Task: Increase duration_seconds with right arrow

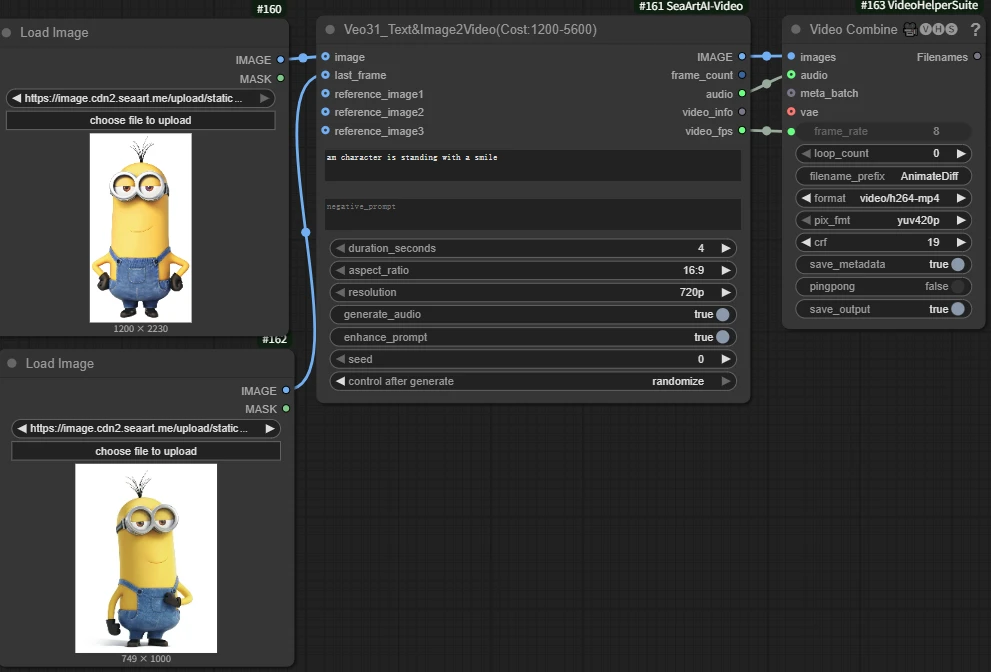Action: pos(726,249)
